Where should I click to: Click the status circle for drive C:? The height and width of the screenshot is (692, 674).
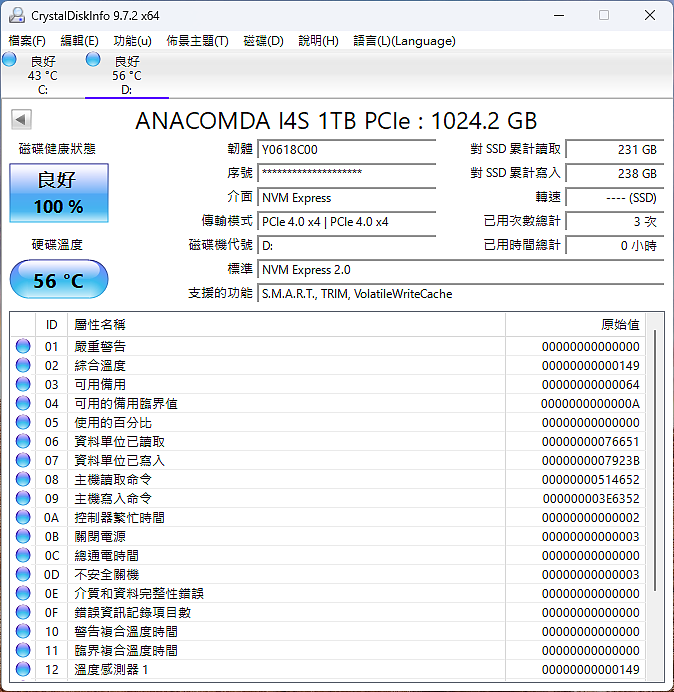[x=9, y=59]
